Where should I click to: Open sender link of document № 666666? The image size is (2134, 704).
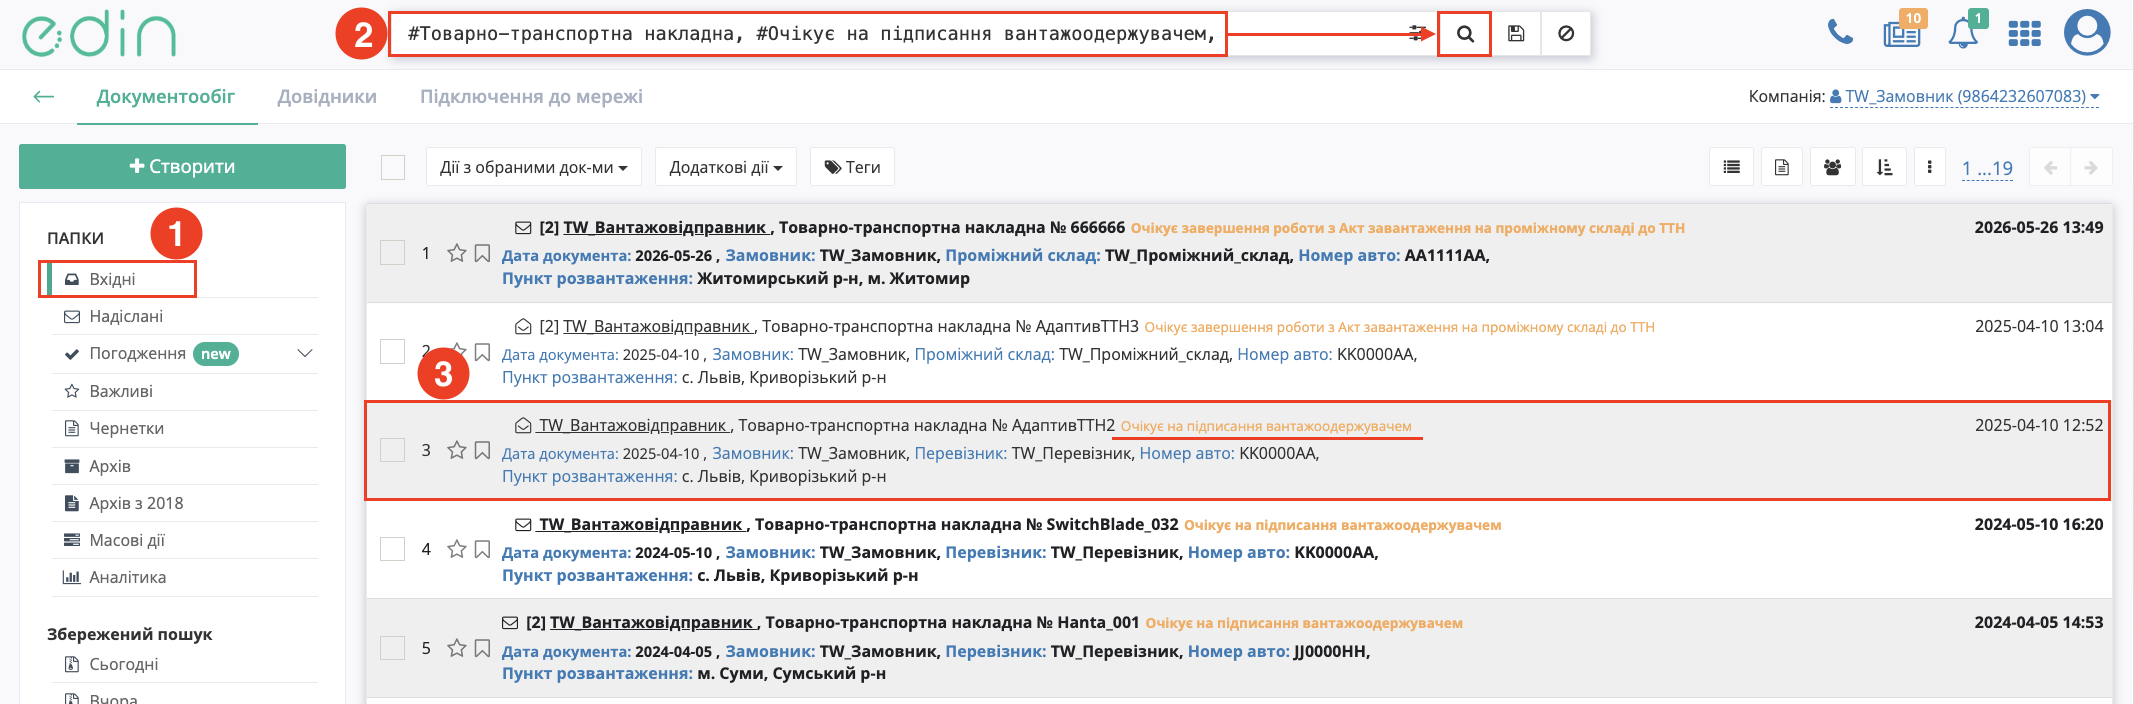pyautogui.click(x=666, y=227)
